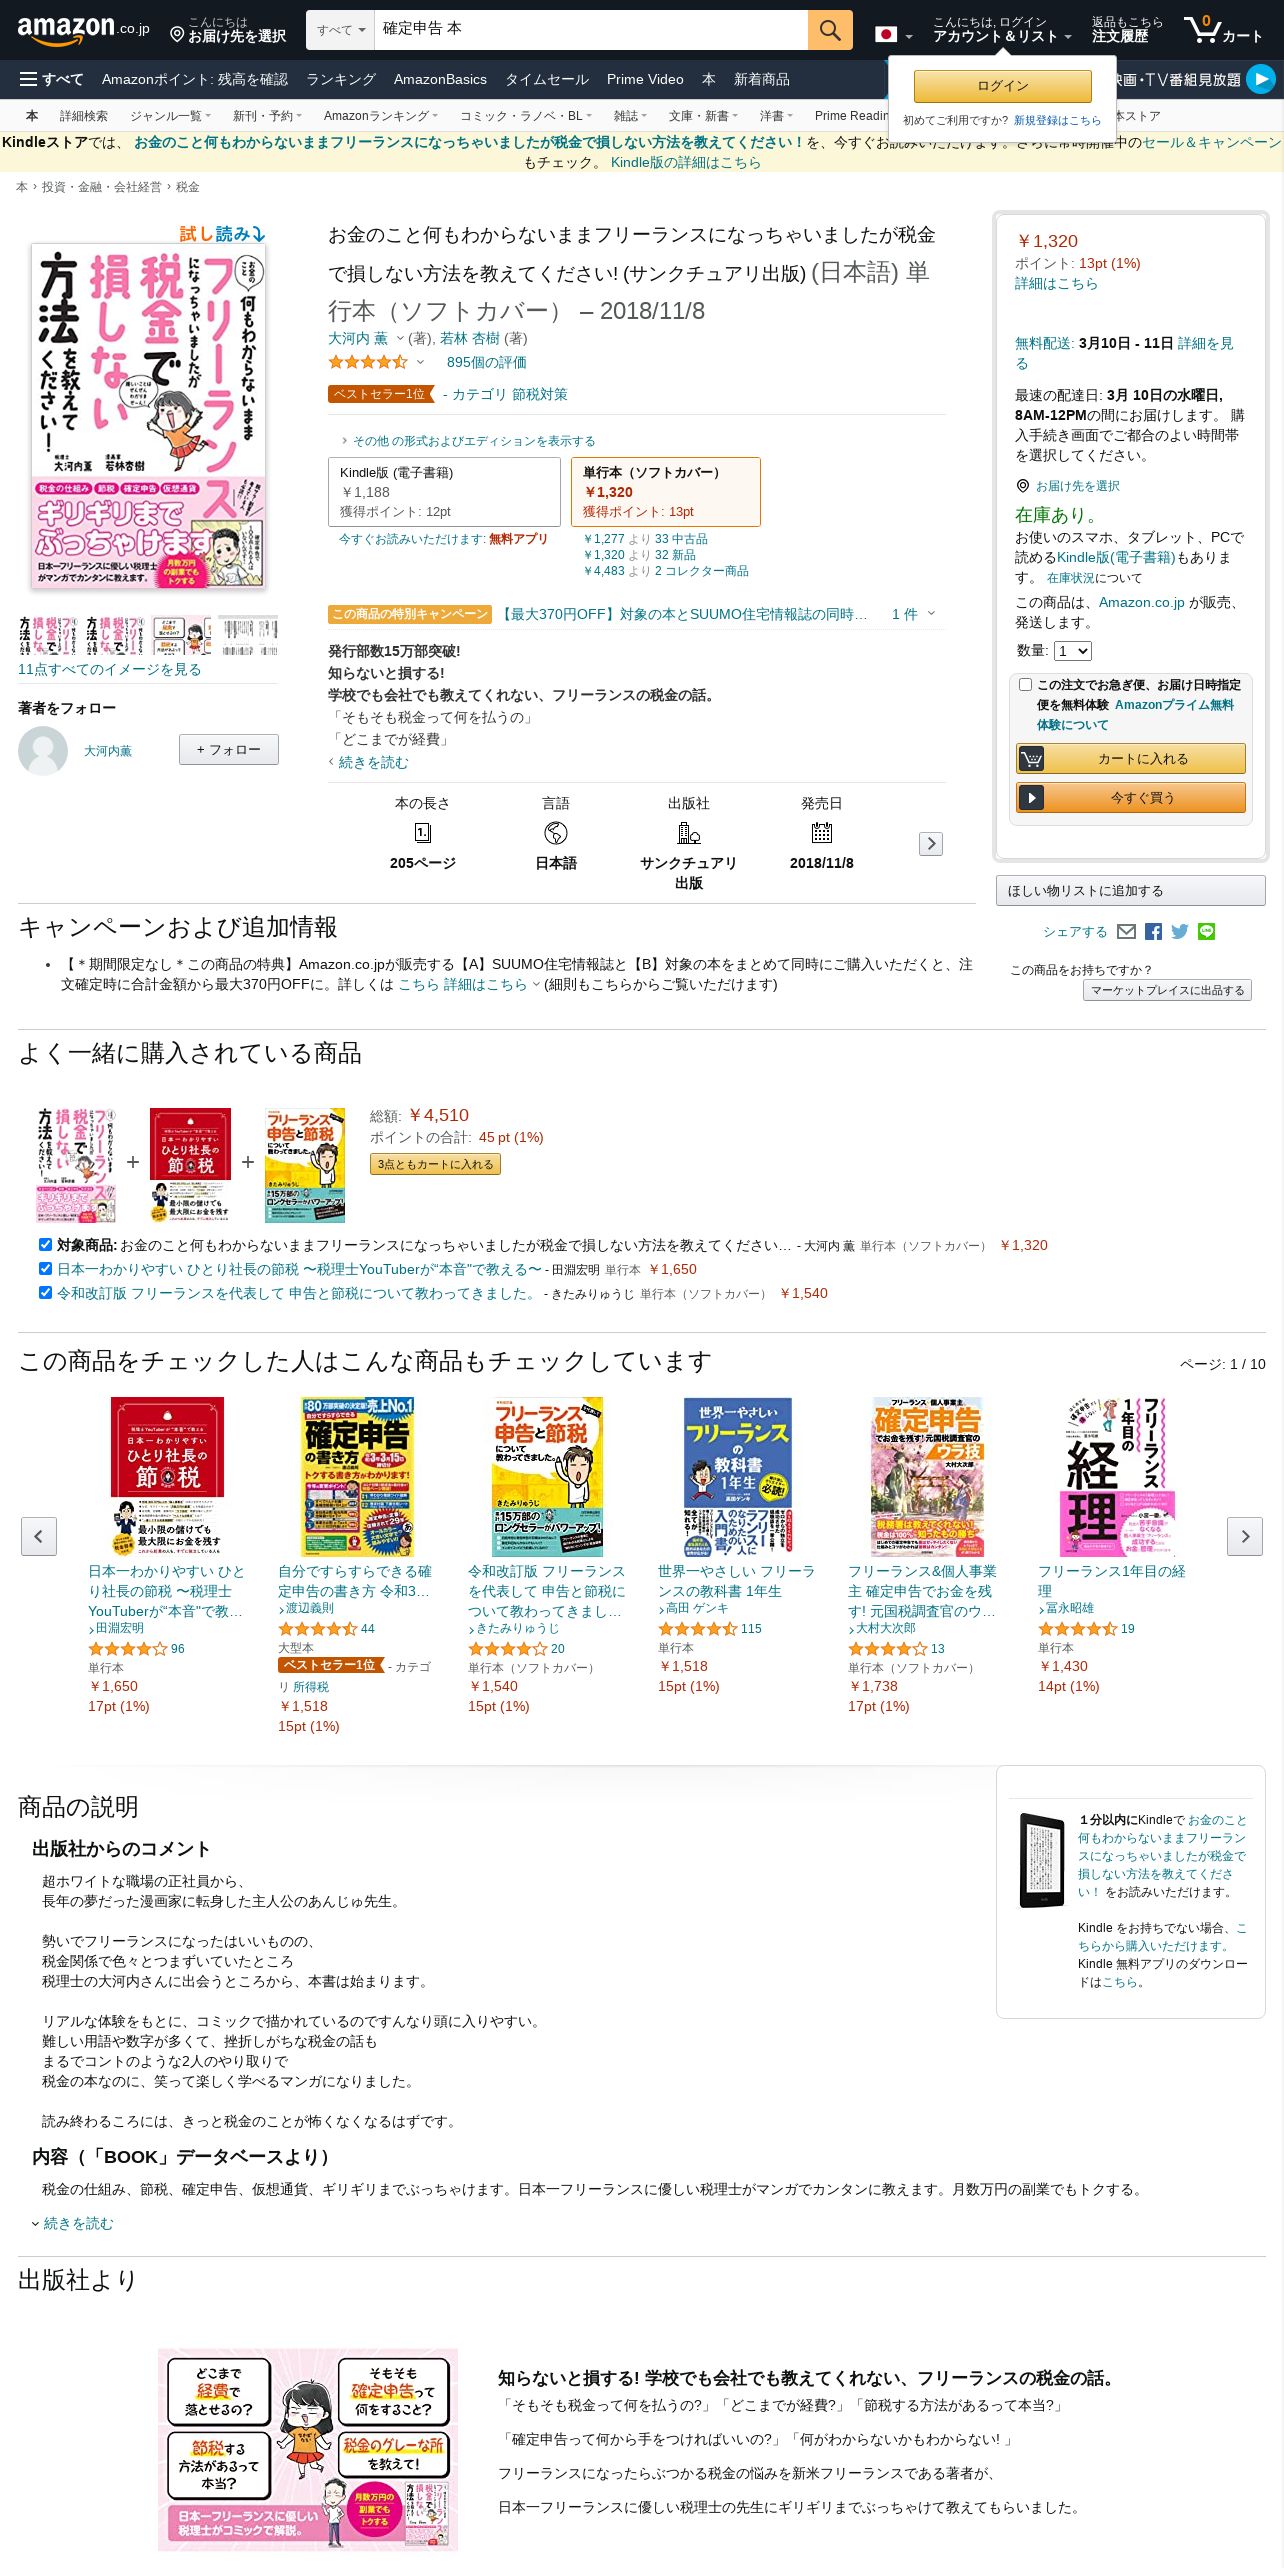
Task: Share the book via the email envelope icon
Action: point(1126,931)
